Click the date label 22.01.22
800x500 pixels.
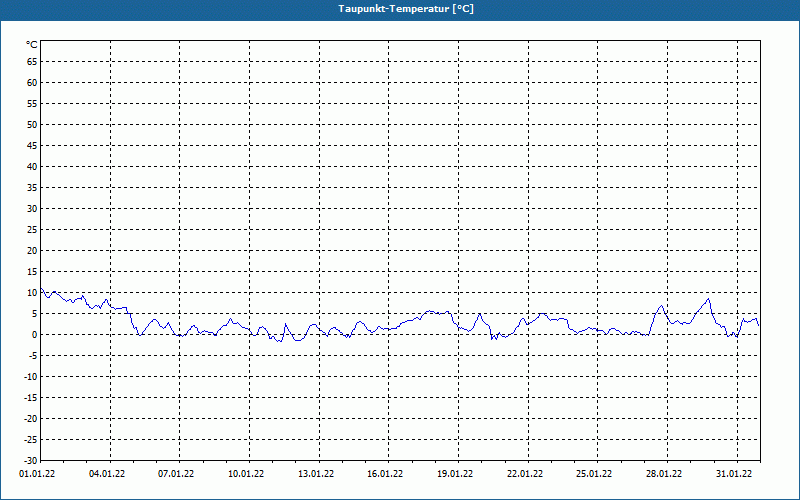[x=525, y=474]
